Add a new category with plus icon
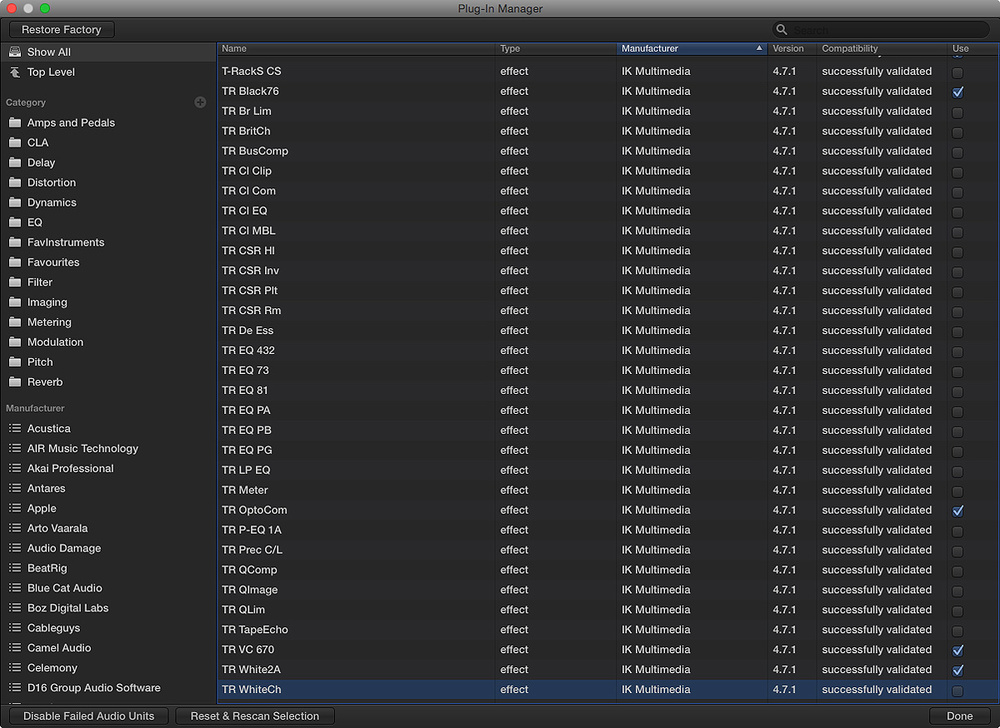 tap(200, 102)
